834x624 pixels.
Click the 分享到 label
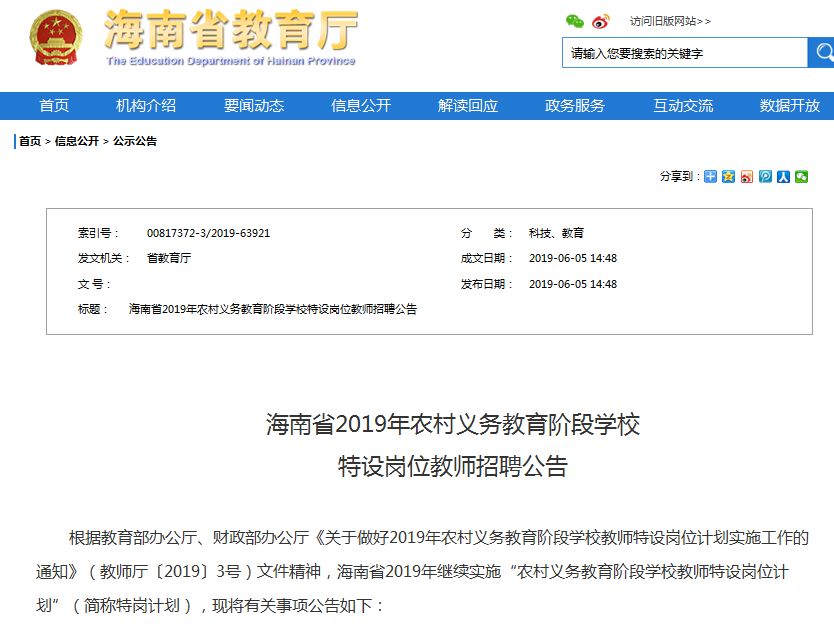pos(680,177)
